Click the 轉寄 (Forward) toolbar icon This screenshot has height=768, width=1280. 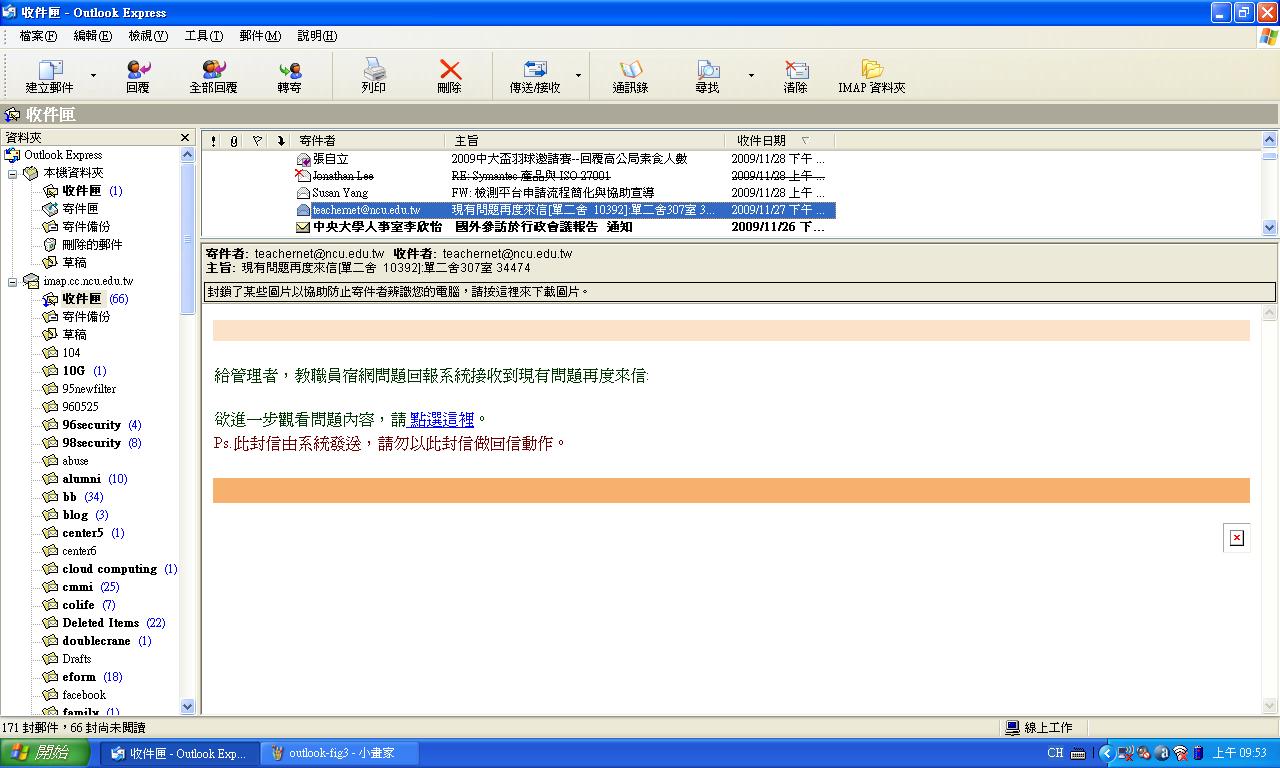290,70
